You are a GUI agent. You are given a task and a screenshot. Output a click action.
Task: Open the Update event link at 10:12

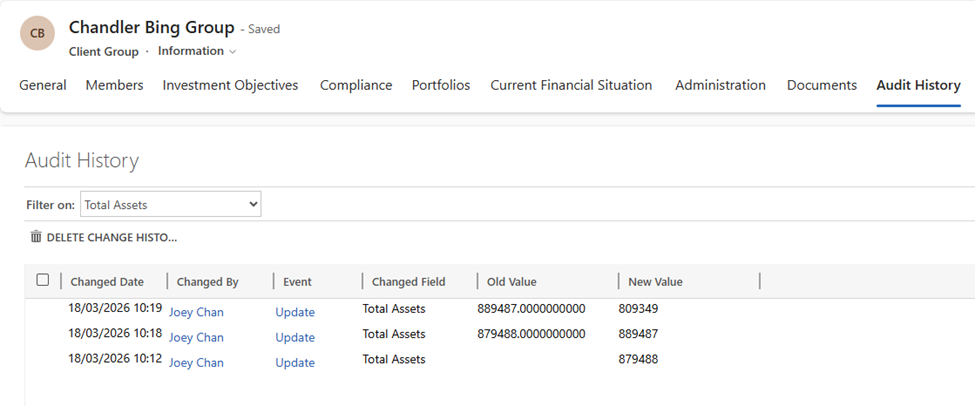tap(295, 362)
